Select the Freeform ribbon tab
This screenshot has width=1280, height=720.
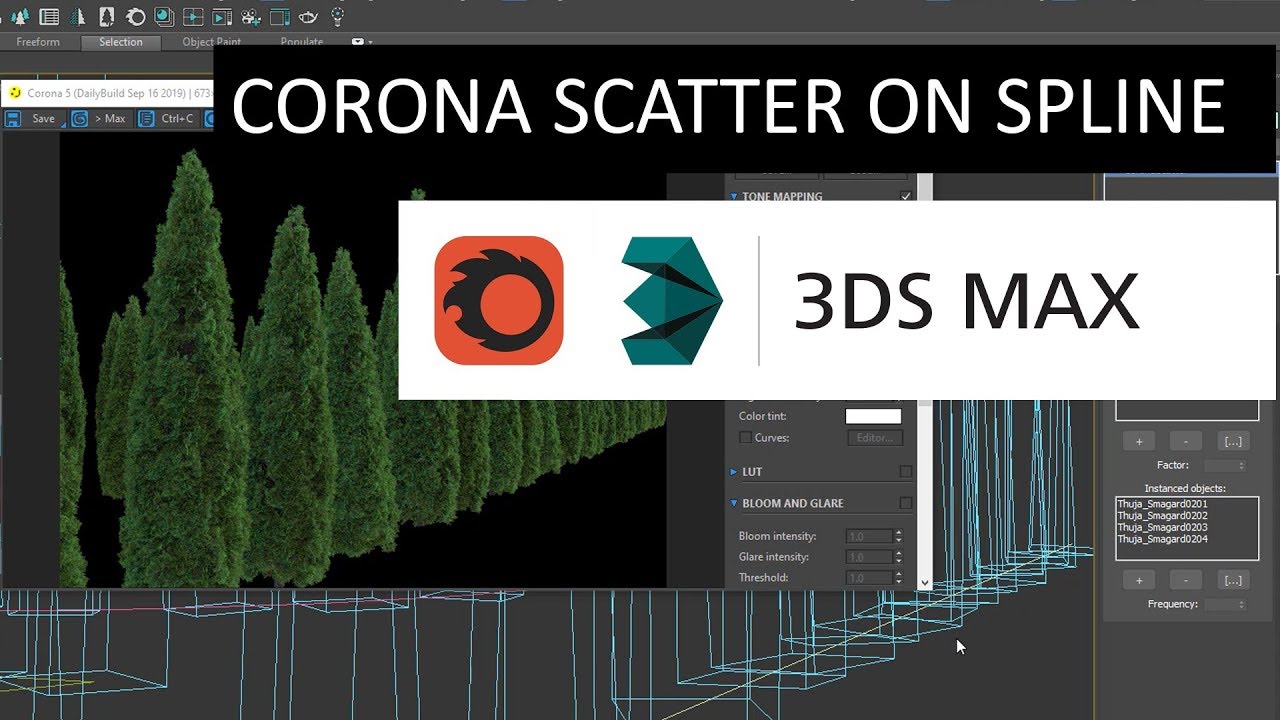pos(38,42)
